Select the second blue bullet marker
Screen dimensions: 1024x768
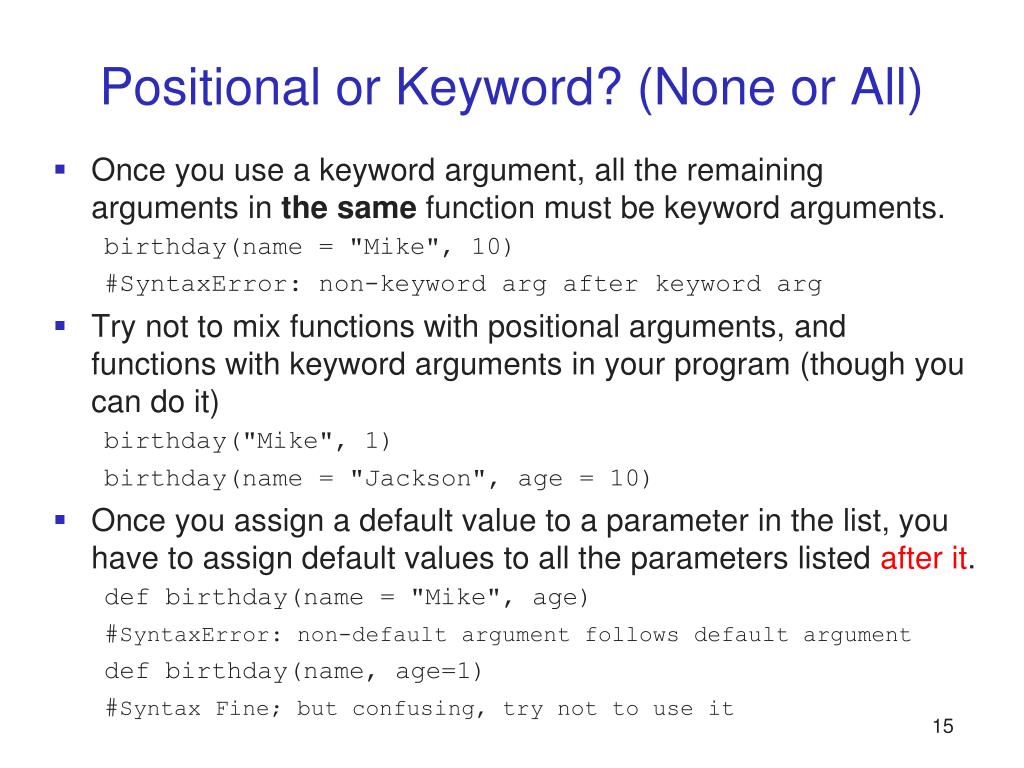60,326
